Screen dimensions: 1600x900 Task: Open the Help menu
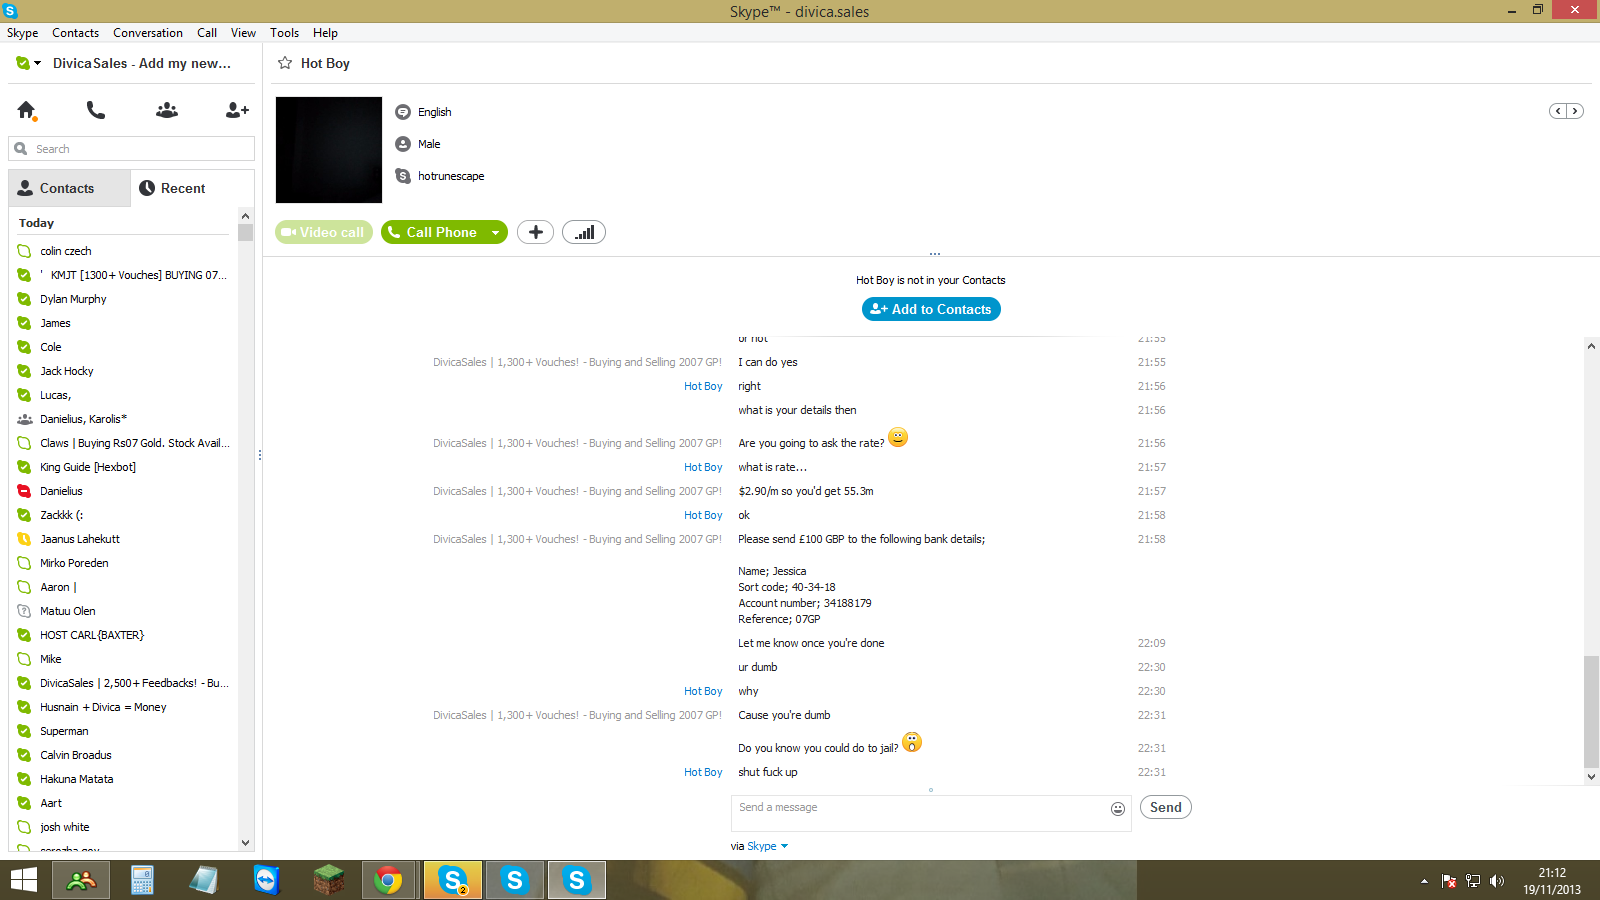click(325, 33)
